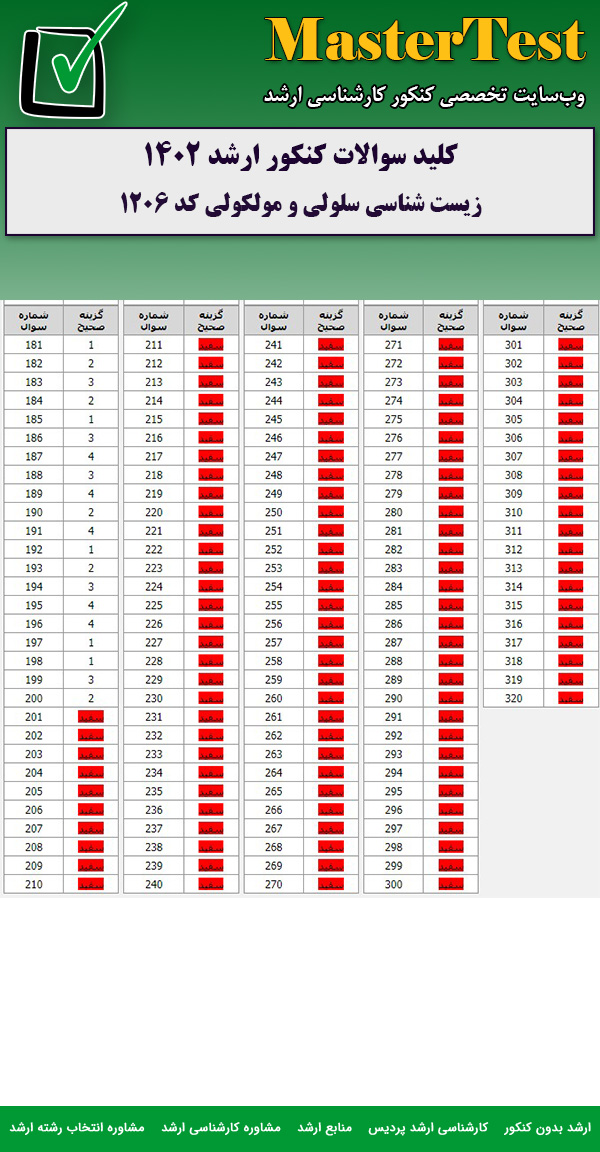Click the red locked answer for question 271
The height and width of the screenshot is (1152, 600).
(451, 345)
